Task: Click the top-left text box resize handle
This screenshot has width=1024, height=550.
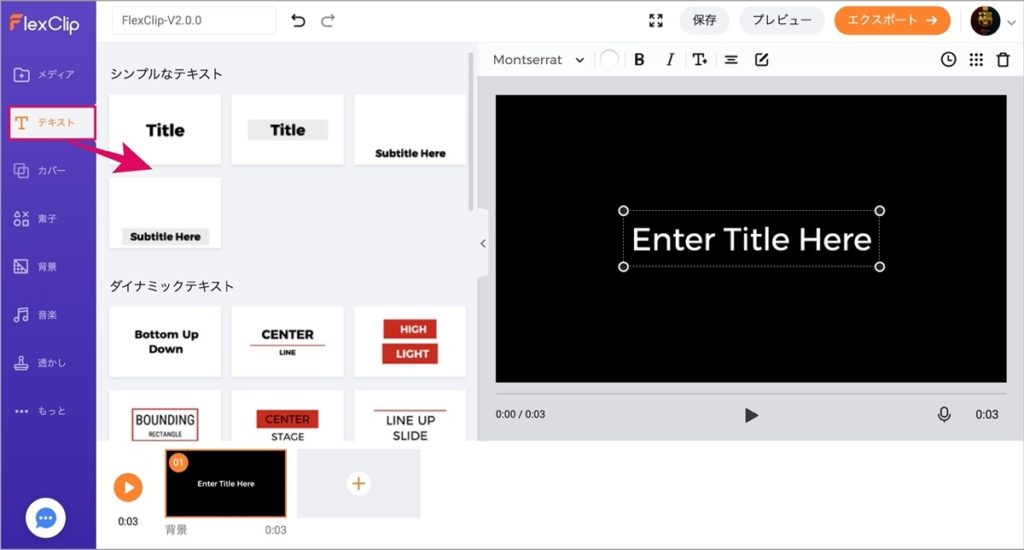Action: click(x=624, y=210)
